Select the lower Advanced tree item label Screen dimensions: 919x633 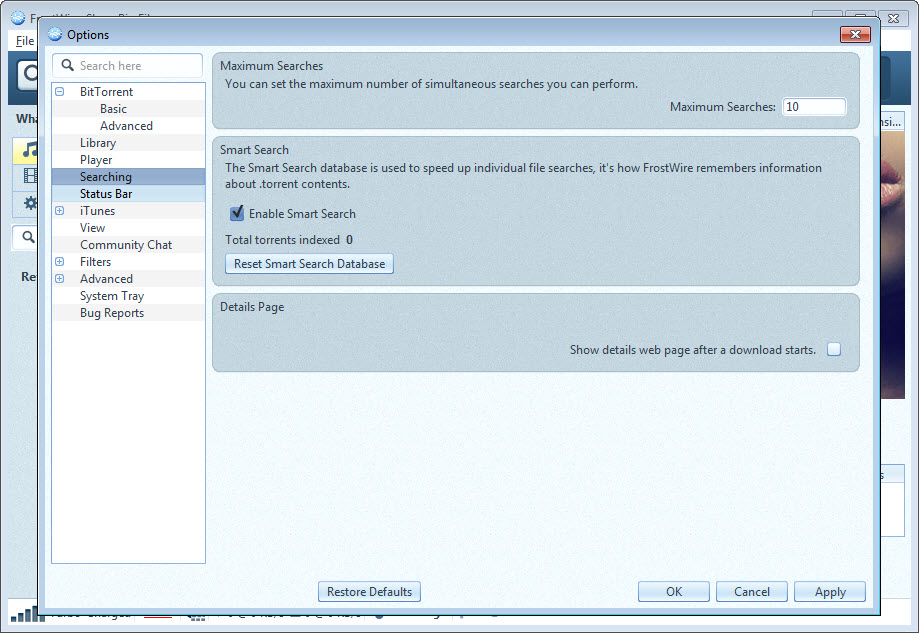[106, 278]
